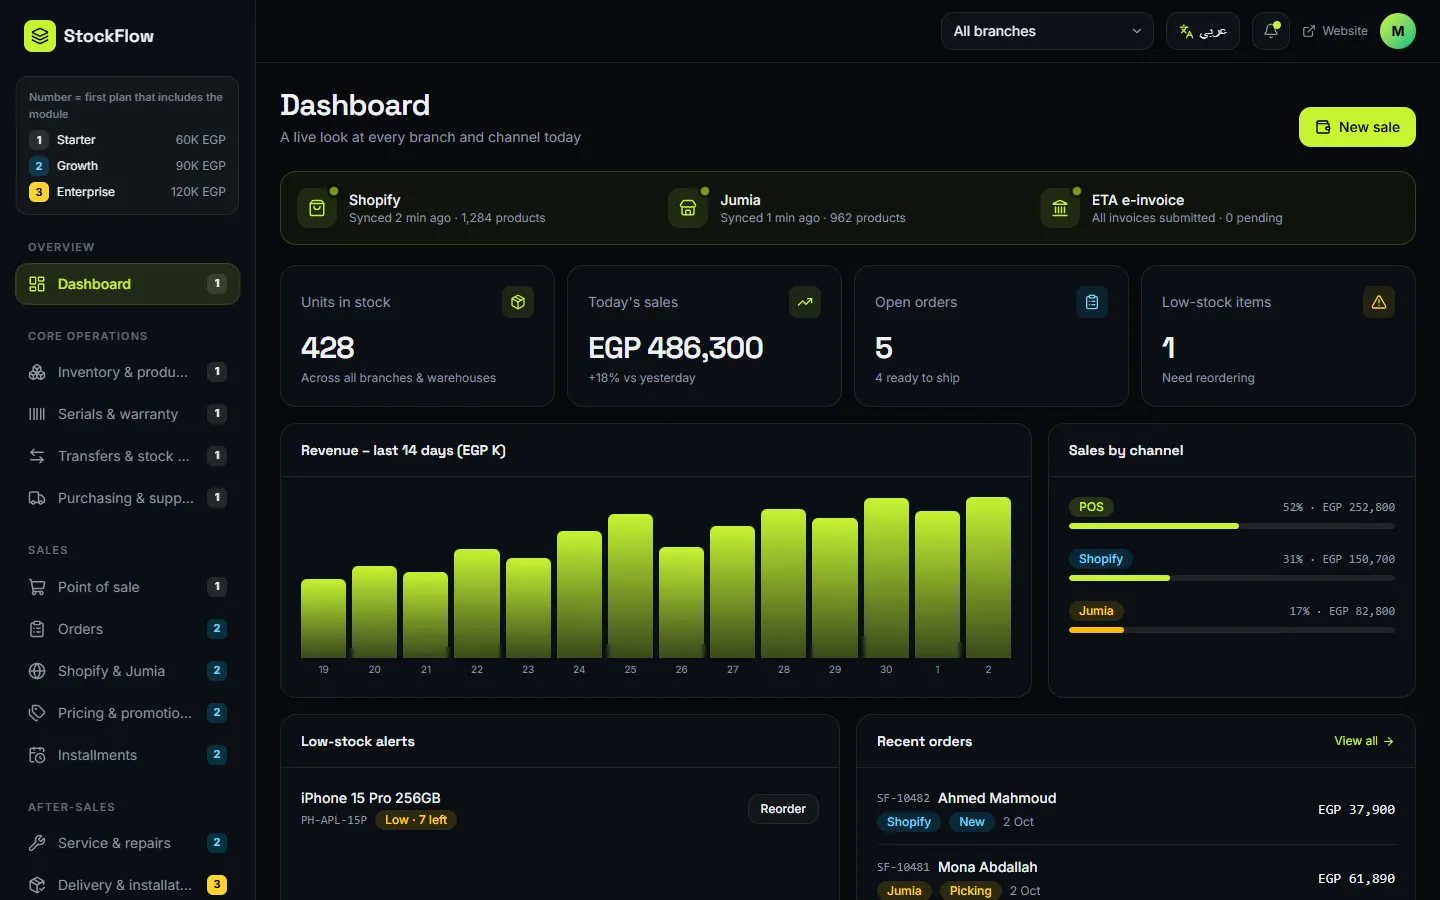Click the POS channel tag
The height and width of the screenshot is (900, 1440).
(x=1091, y=507)
